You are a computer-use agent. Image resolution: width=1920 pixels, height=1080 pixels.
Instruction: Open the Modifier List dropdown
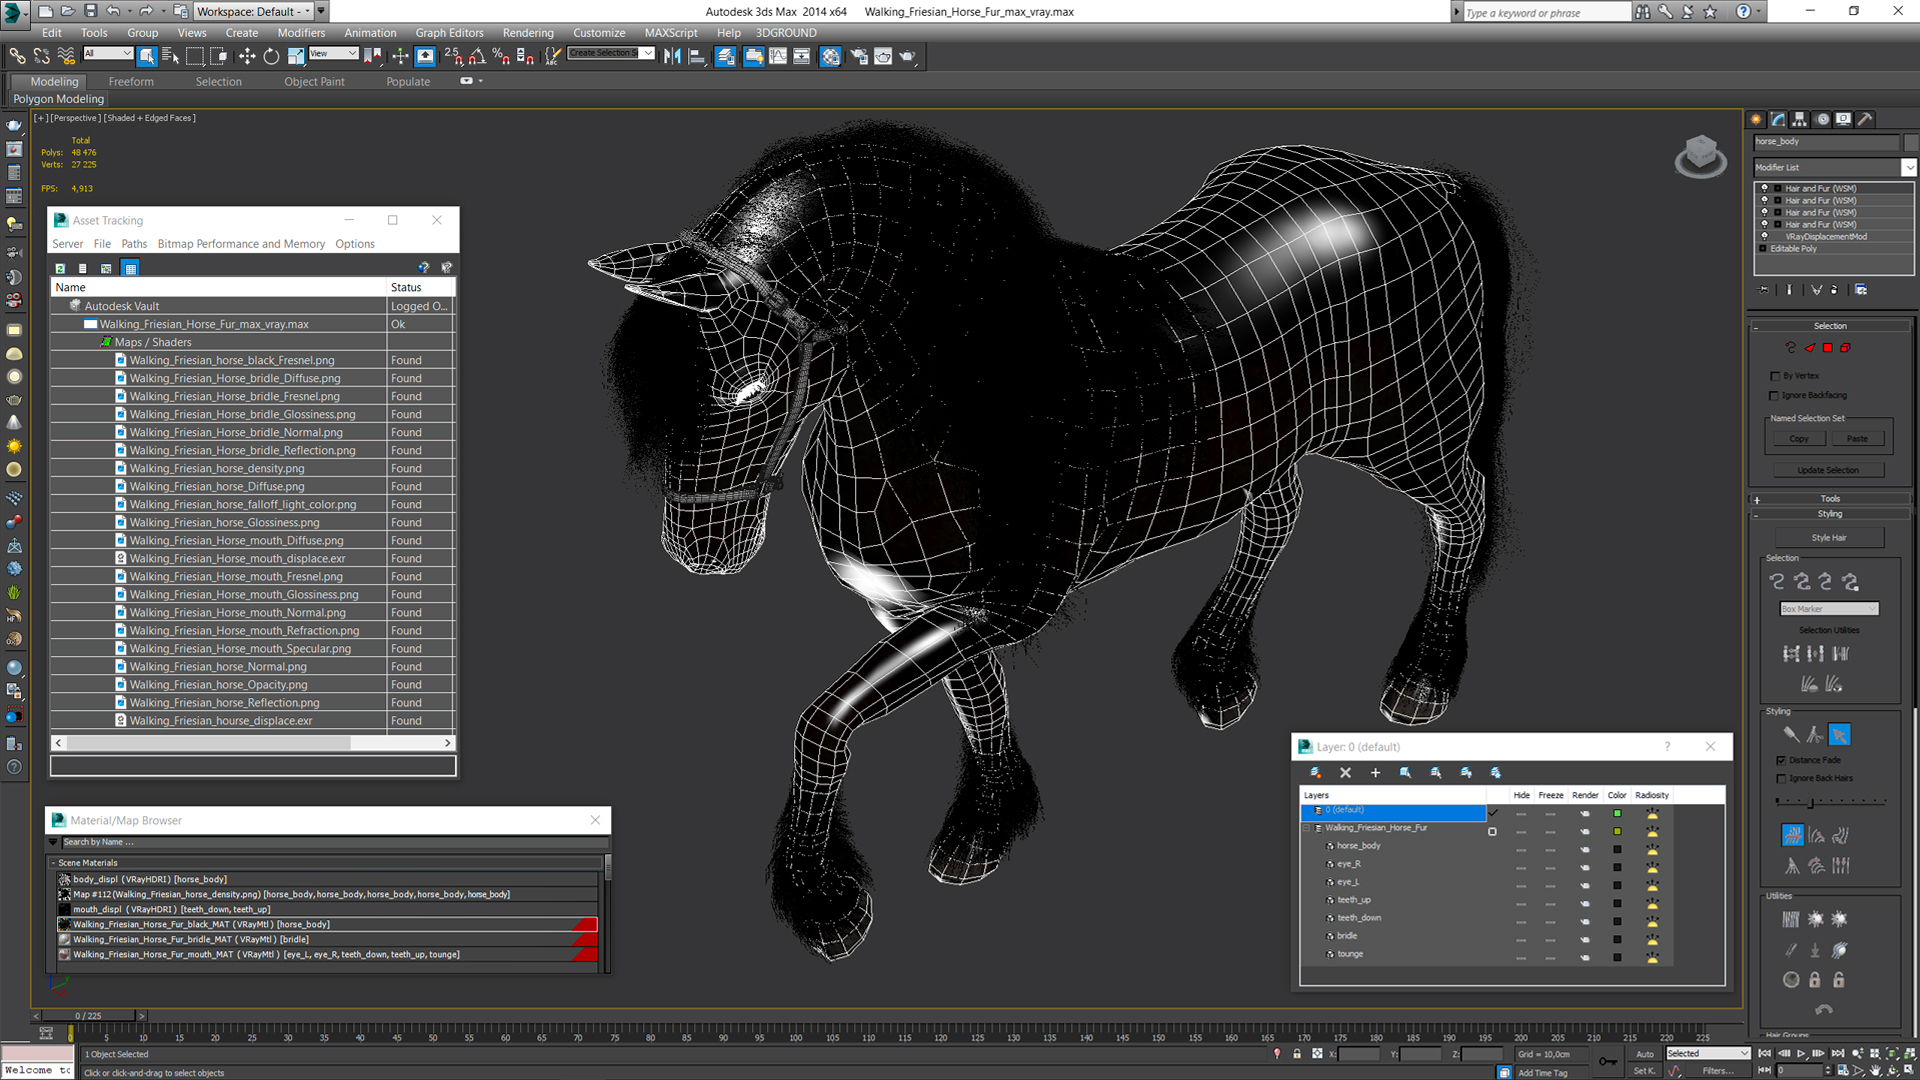click(1908, 167)
